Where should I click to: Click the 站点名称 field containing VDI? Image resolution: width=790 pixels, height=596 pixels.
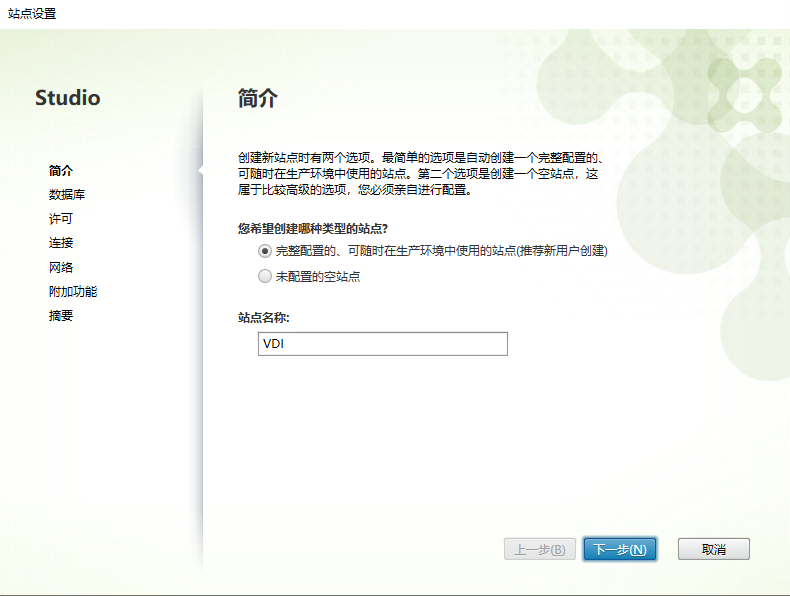[382, 344]
